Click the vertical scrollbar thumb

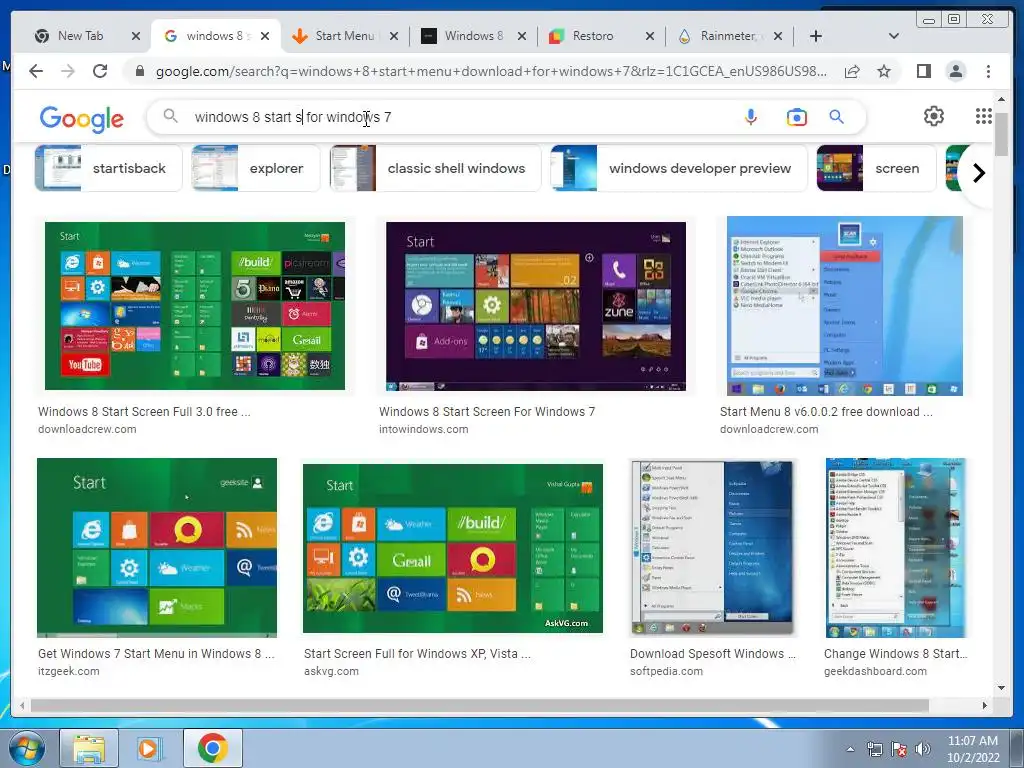pyautogui.click(x=1001, y=133)
